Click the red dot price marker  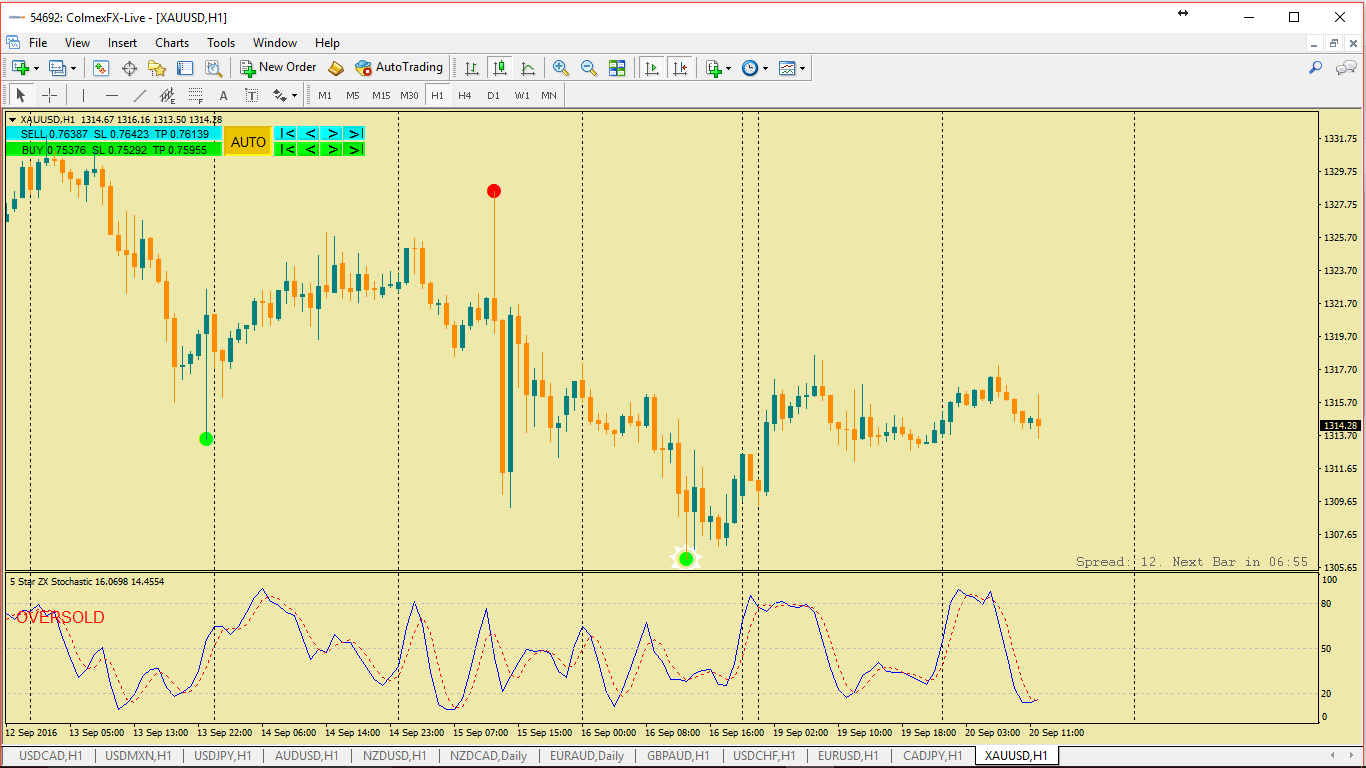tap(494, 191)
